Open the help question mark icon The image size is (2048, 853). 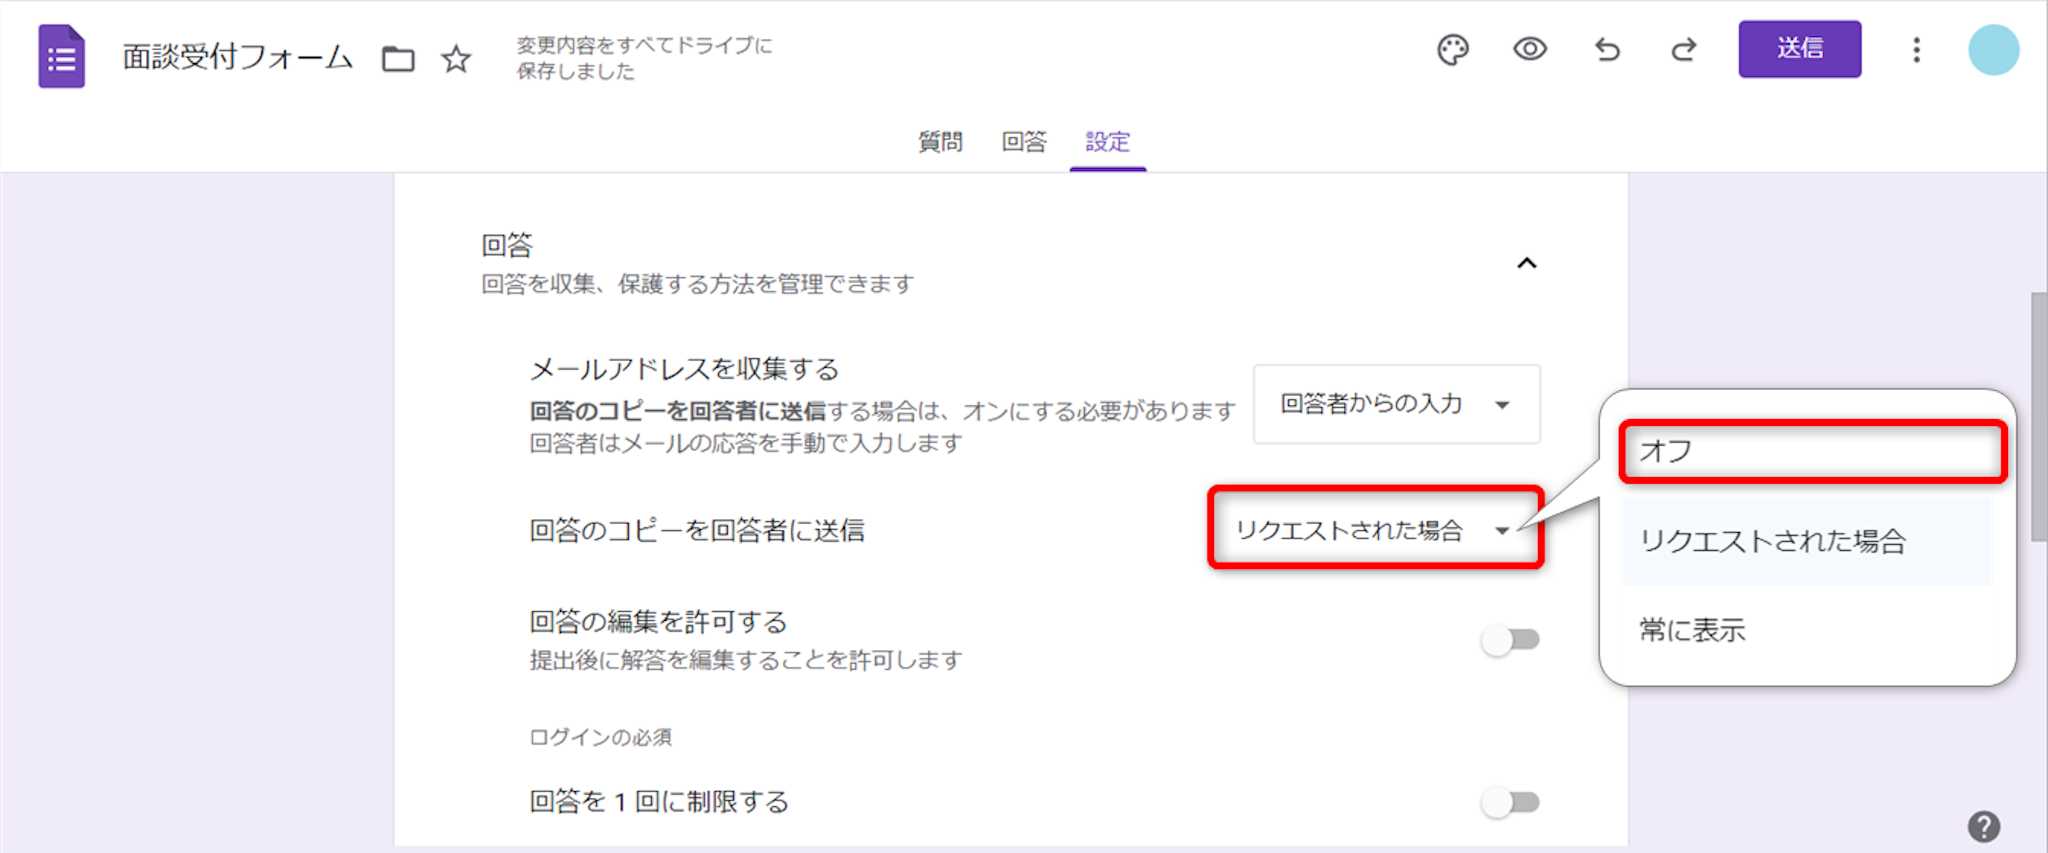(x=1983, y=826)
